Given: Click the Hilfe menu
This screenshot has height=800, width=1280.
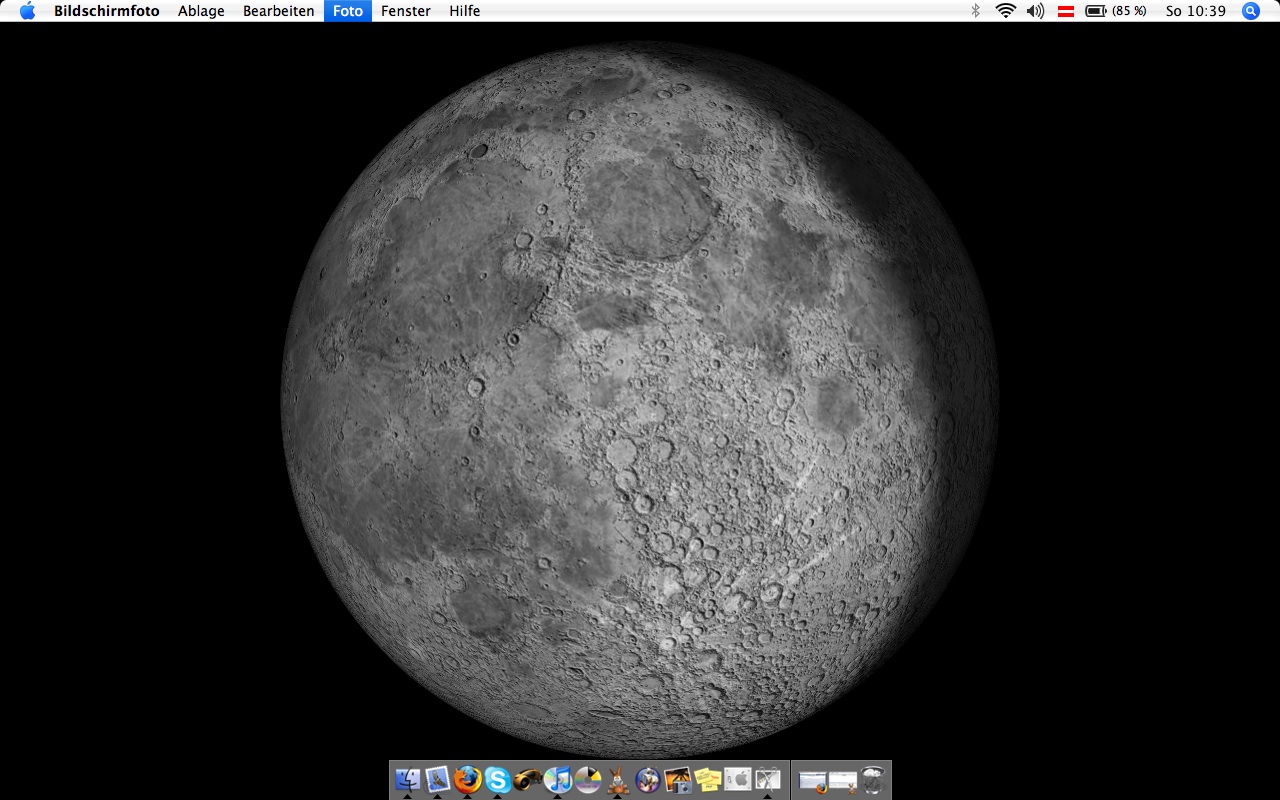Looking at the screenshot, I should tap(464, 11).
